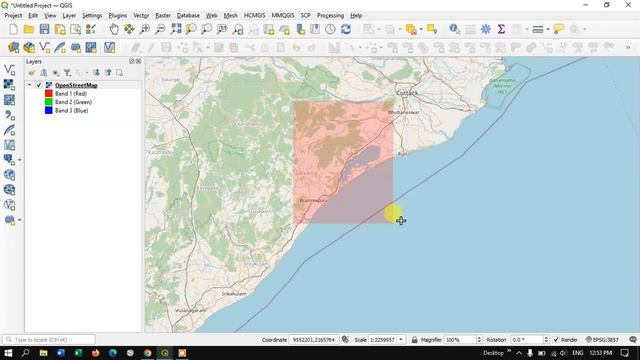The image size is (640, 360).
Task: Click the Magnifier spin box stepper
Action: coord(479,340)
